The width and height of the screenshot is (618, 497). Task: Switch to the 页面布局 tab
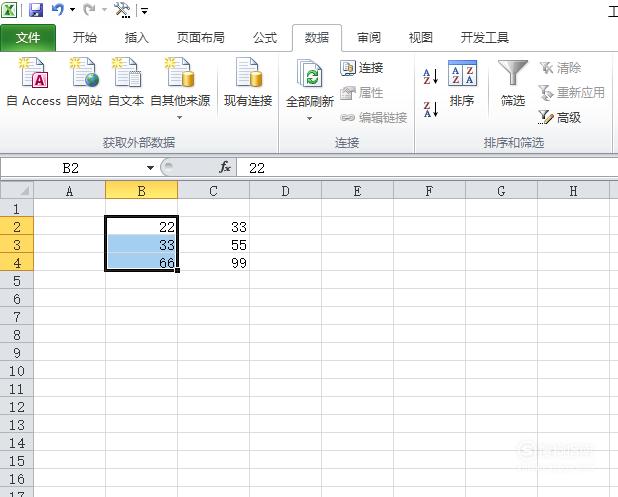pyautogui.click(x=201, y=38)
